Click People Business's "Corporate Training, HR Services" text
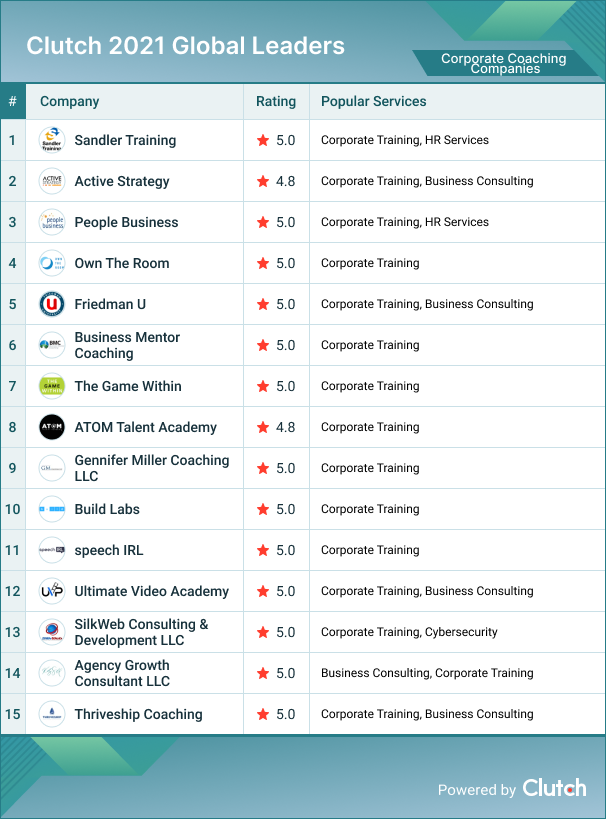606x819 pixels. [x=404, y=222]
